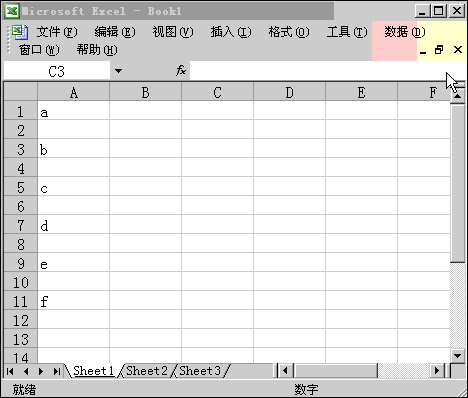Open the 工具(T) menu
Screen dimensions: 468x398
pyautogui.click(x=347, y=32)
